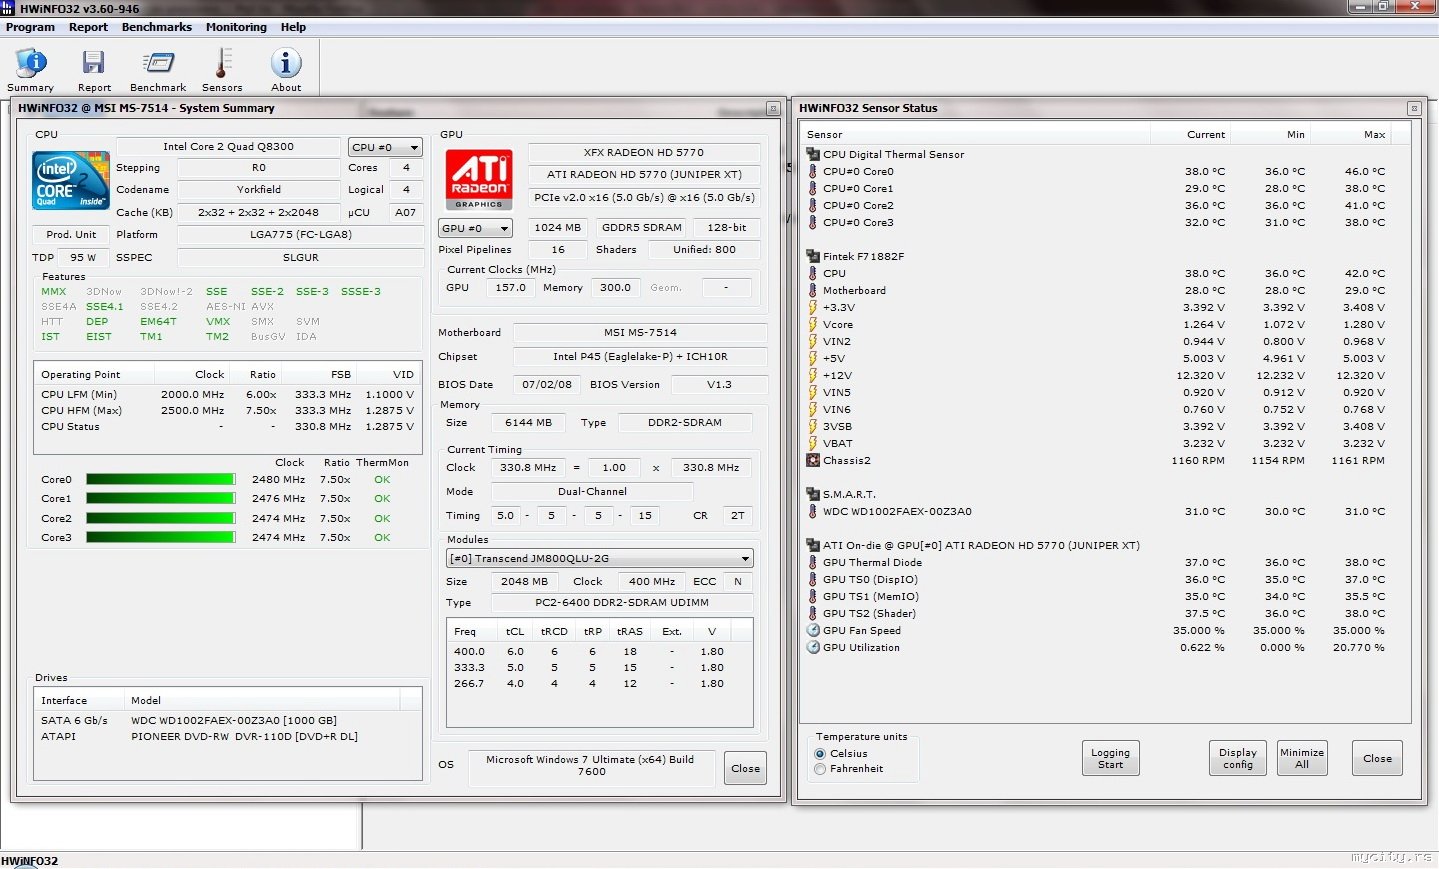Open the Monitoring menu
Viewport: 1439px width, 869px height.
(x=236, y=27)
